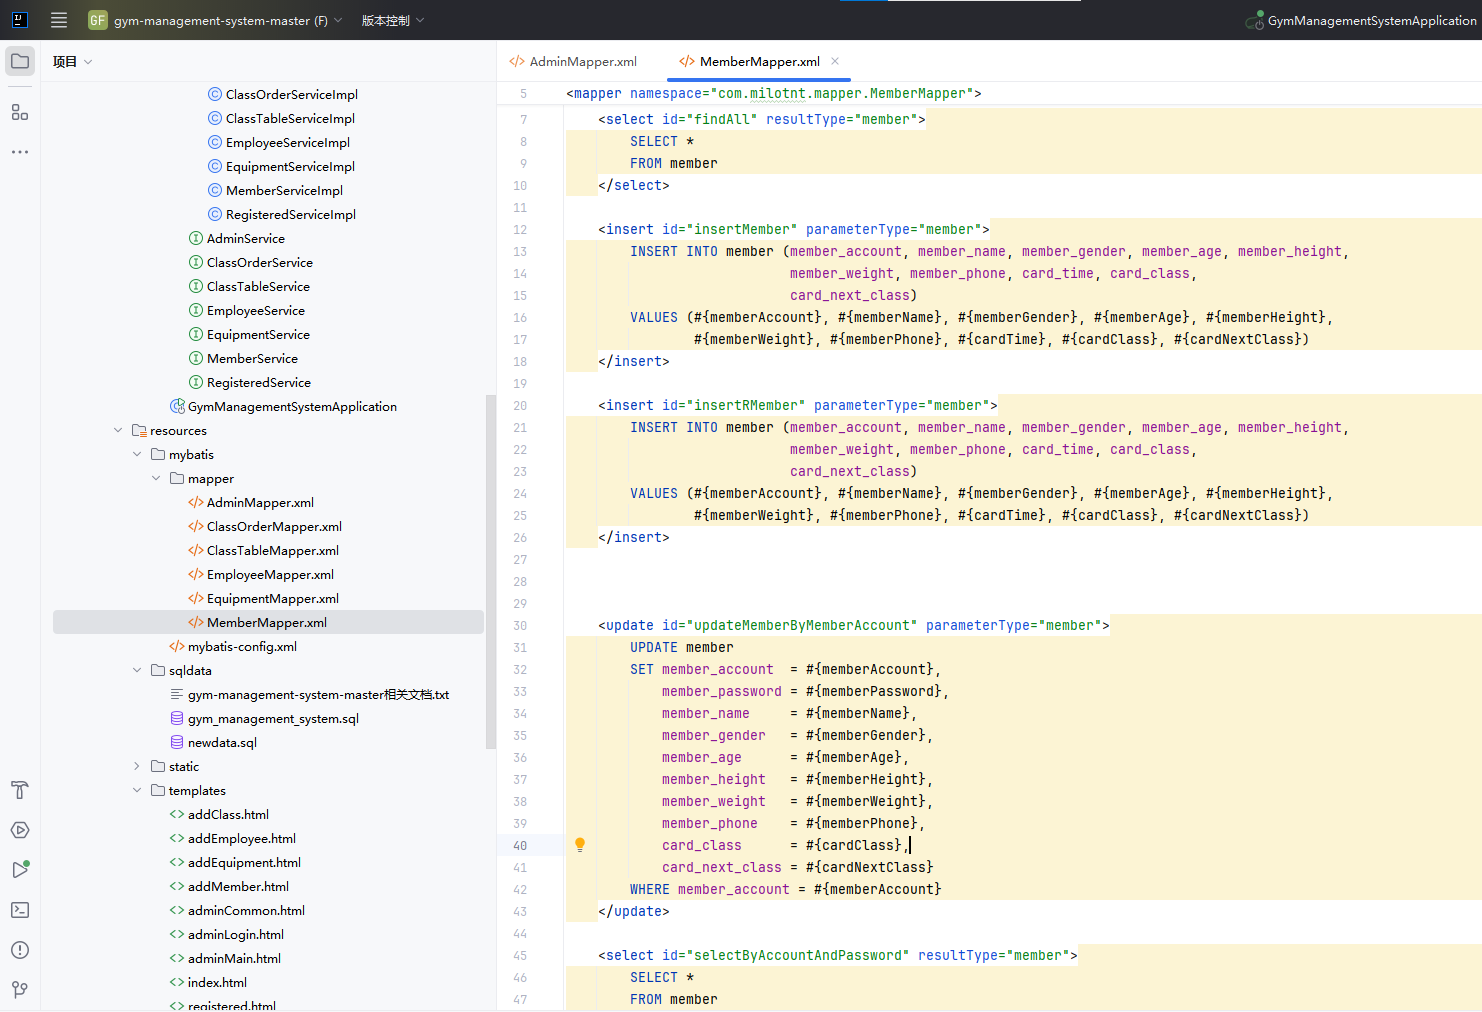Open EquipmentMapper.xml in the project tree
This screenshot has height=1012, width=1482.
(x=272, y=598)
